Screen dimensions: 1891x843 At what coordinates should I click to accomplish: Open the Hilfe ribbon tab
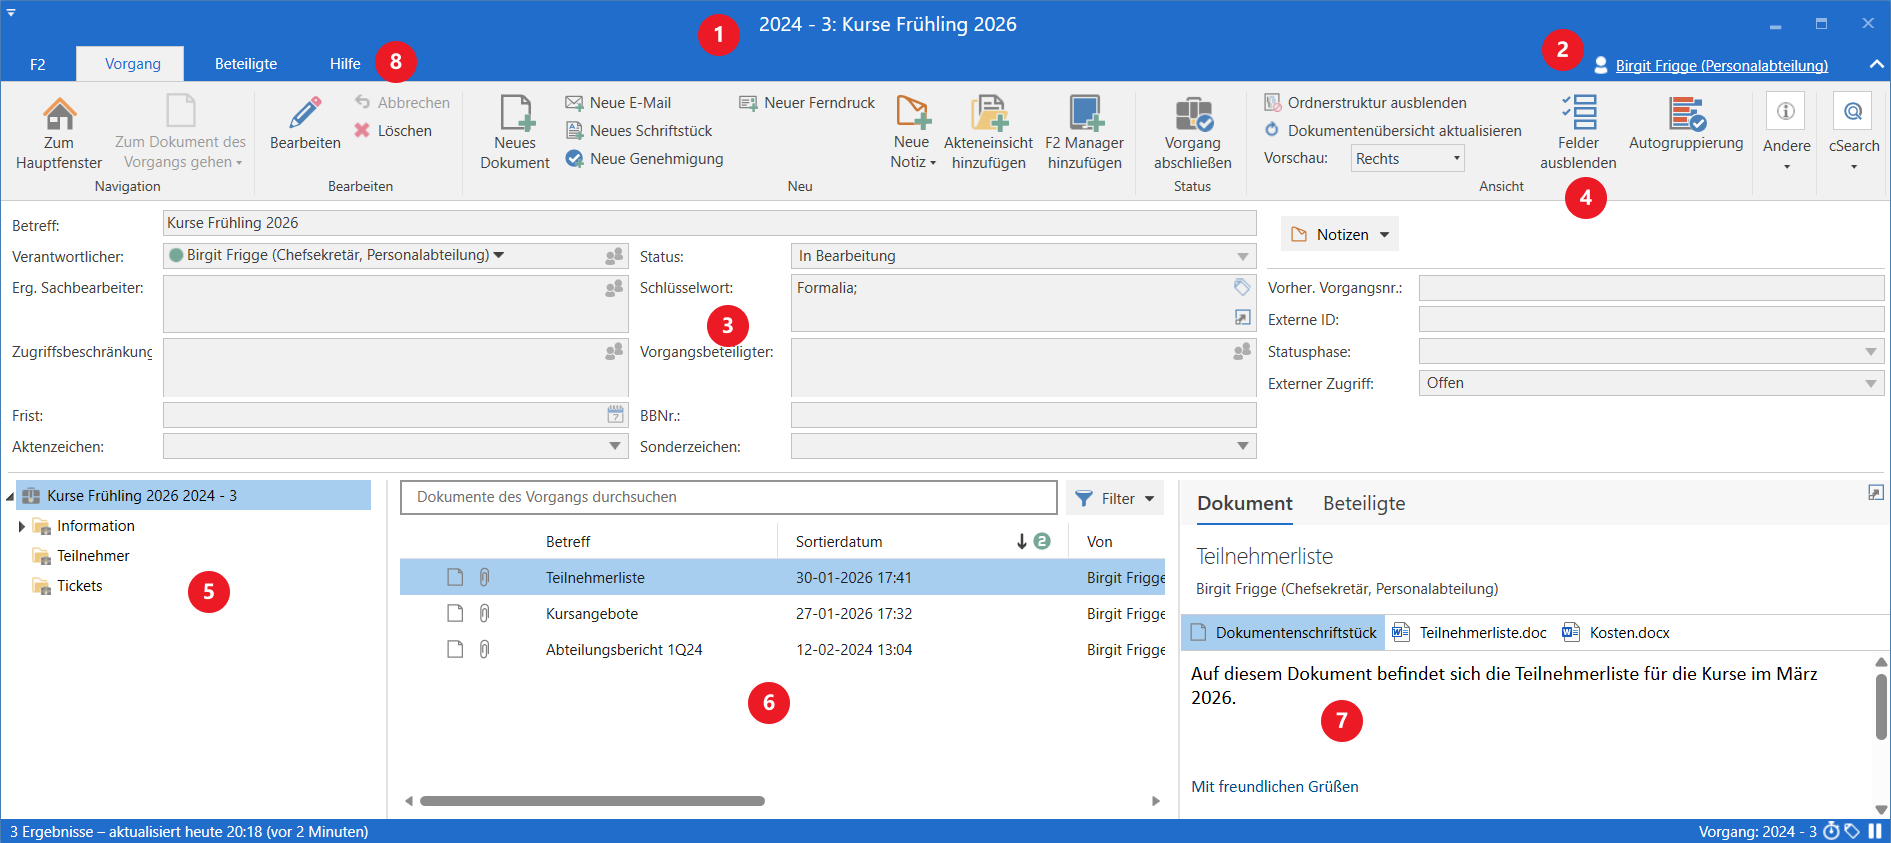(345, 64)
